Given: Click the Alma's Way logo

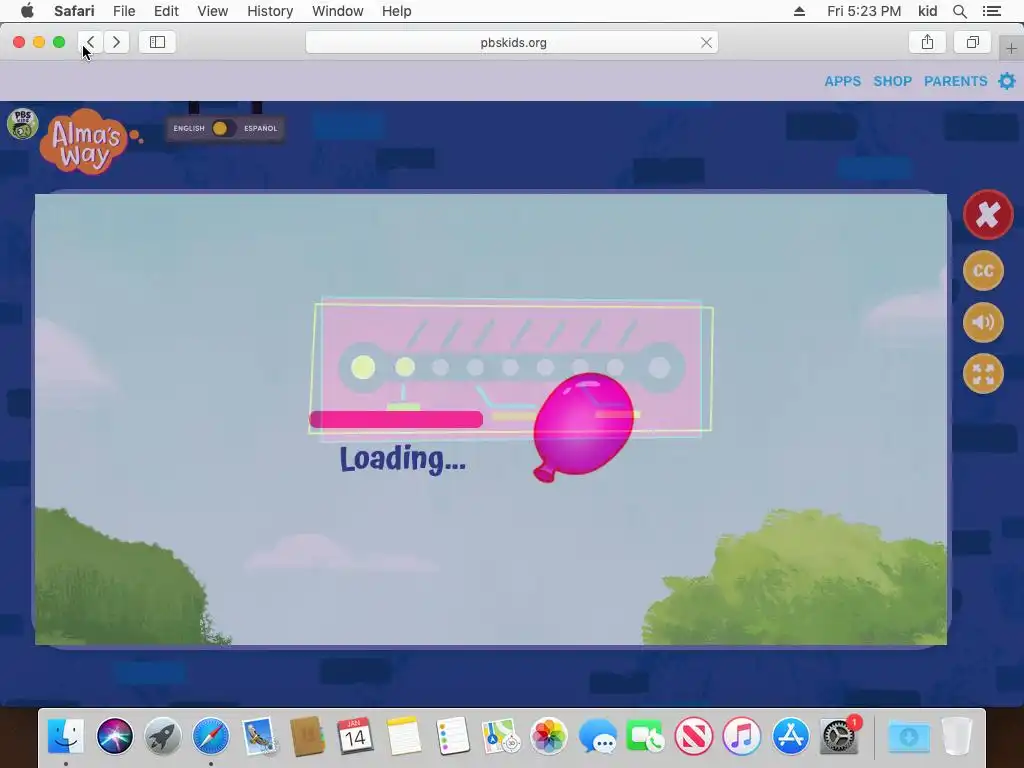Looking at the screenshot, I should click(87, 143).
